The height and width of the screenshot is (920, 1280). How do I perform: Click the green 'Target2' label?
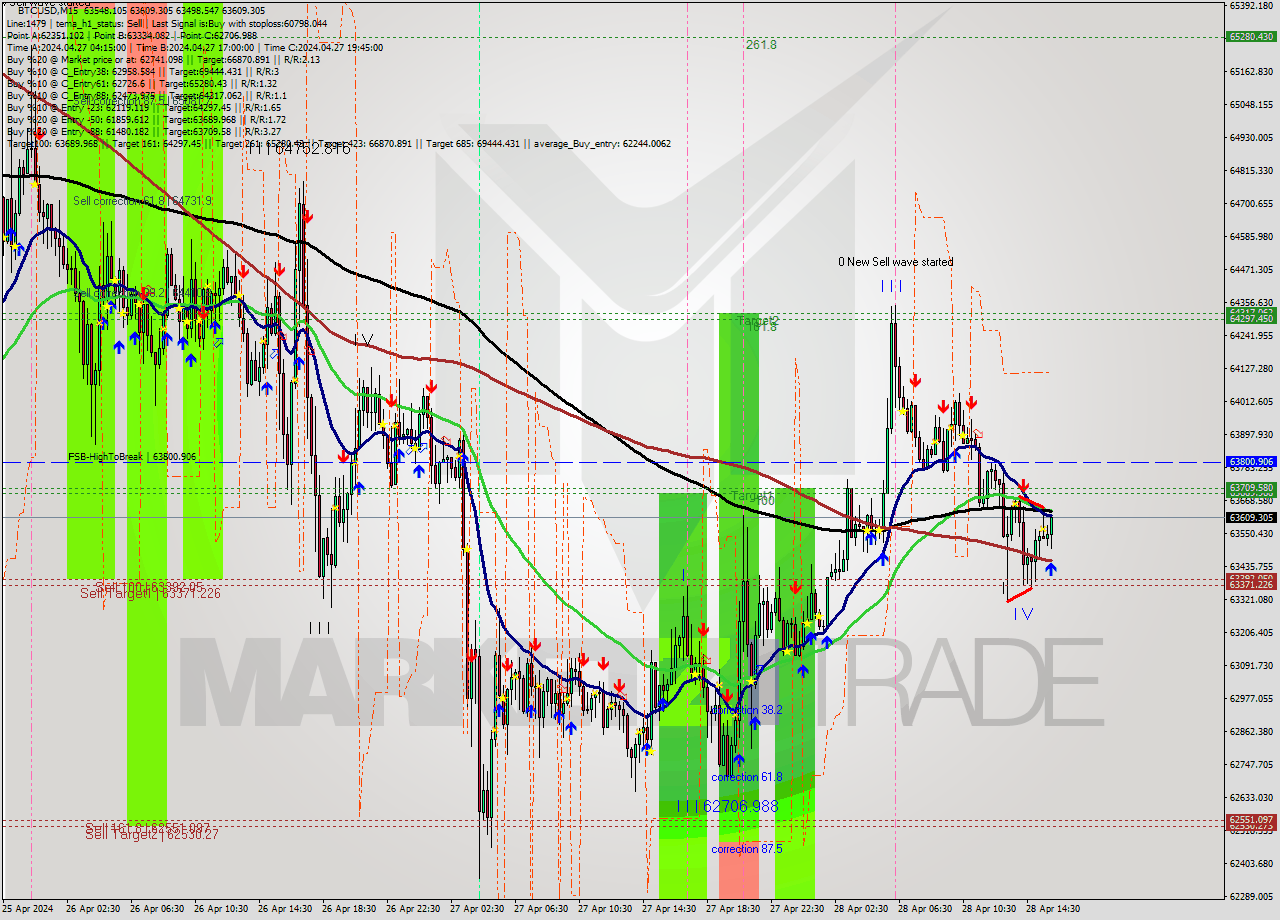click(x=757, y=321)
